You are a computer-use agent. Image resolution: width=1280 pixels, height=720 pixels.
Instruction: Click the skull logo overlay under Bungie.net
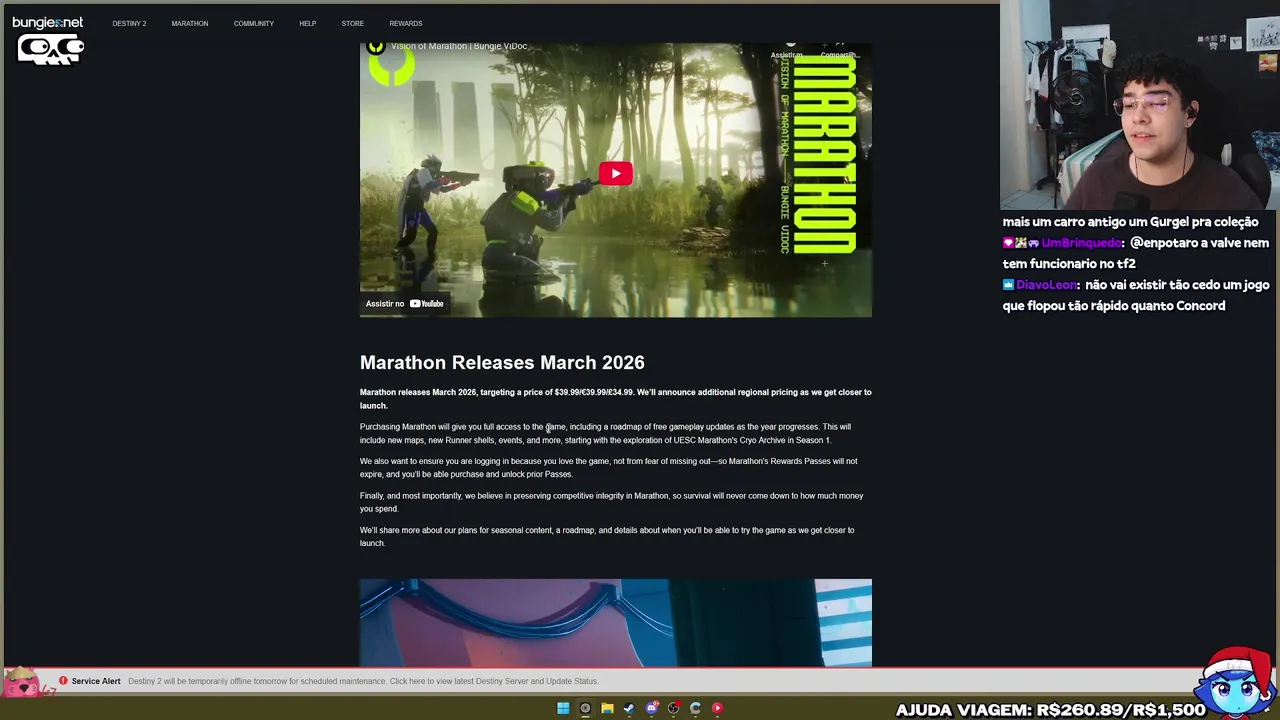pyautogui.click(x=50, y=49)
